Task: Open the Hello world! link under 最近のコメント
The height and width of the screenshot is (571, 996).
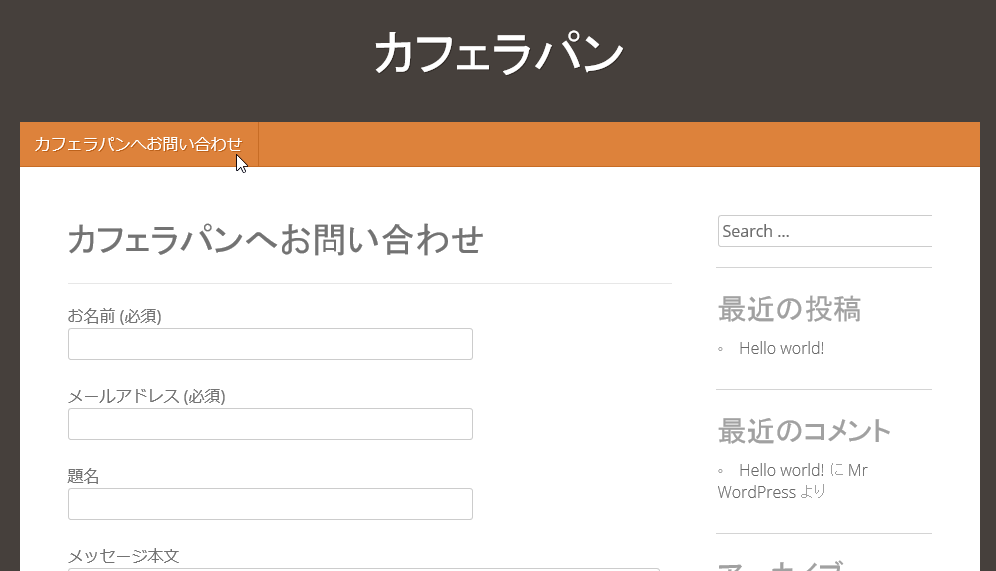Action: (x=781, y=470)
